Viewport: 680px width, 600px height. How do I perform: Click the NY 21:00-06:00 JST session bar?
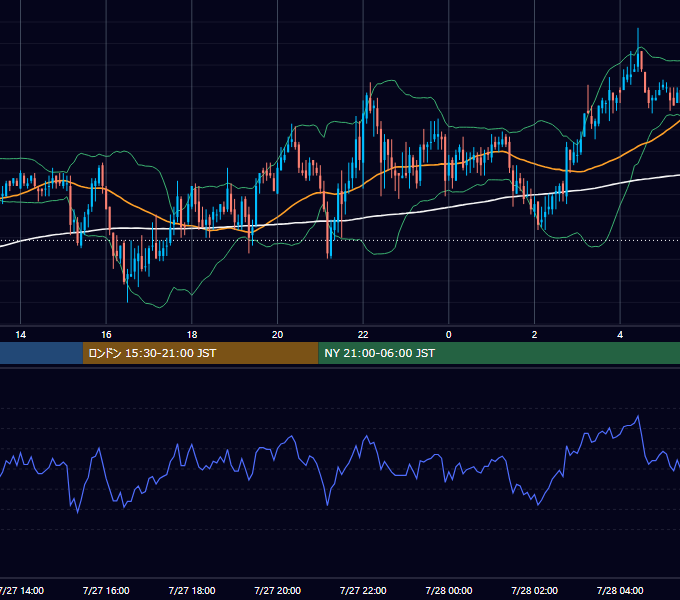click(499, 353)
